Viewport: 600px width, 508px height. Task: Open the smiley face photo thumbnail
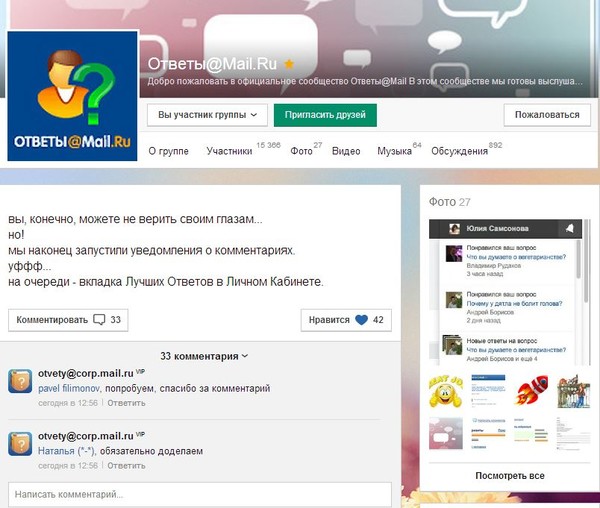(446, 391)
